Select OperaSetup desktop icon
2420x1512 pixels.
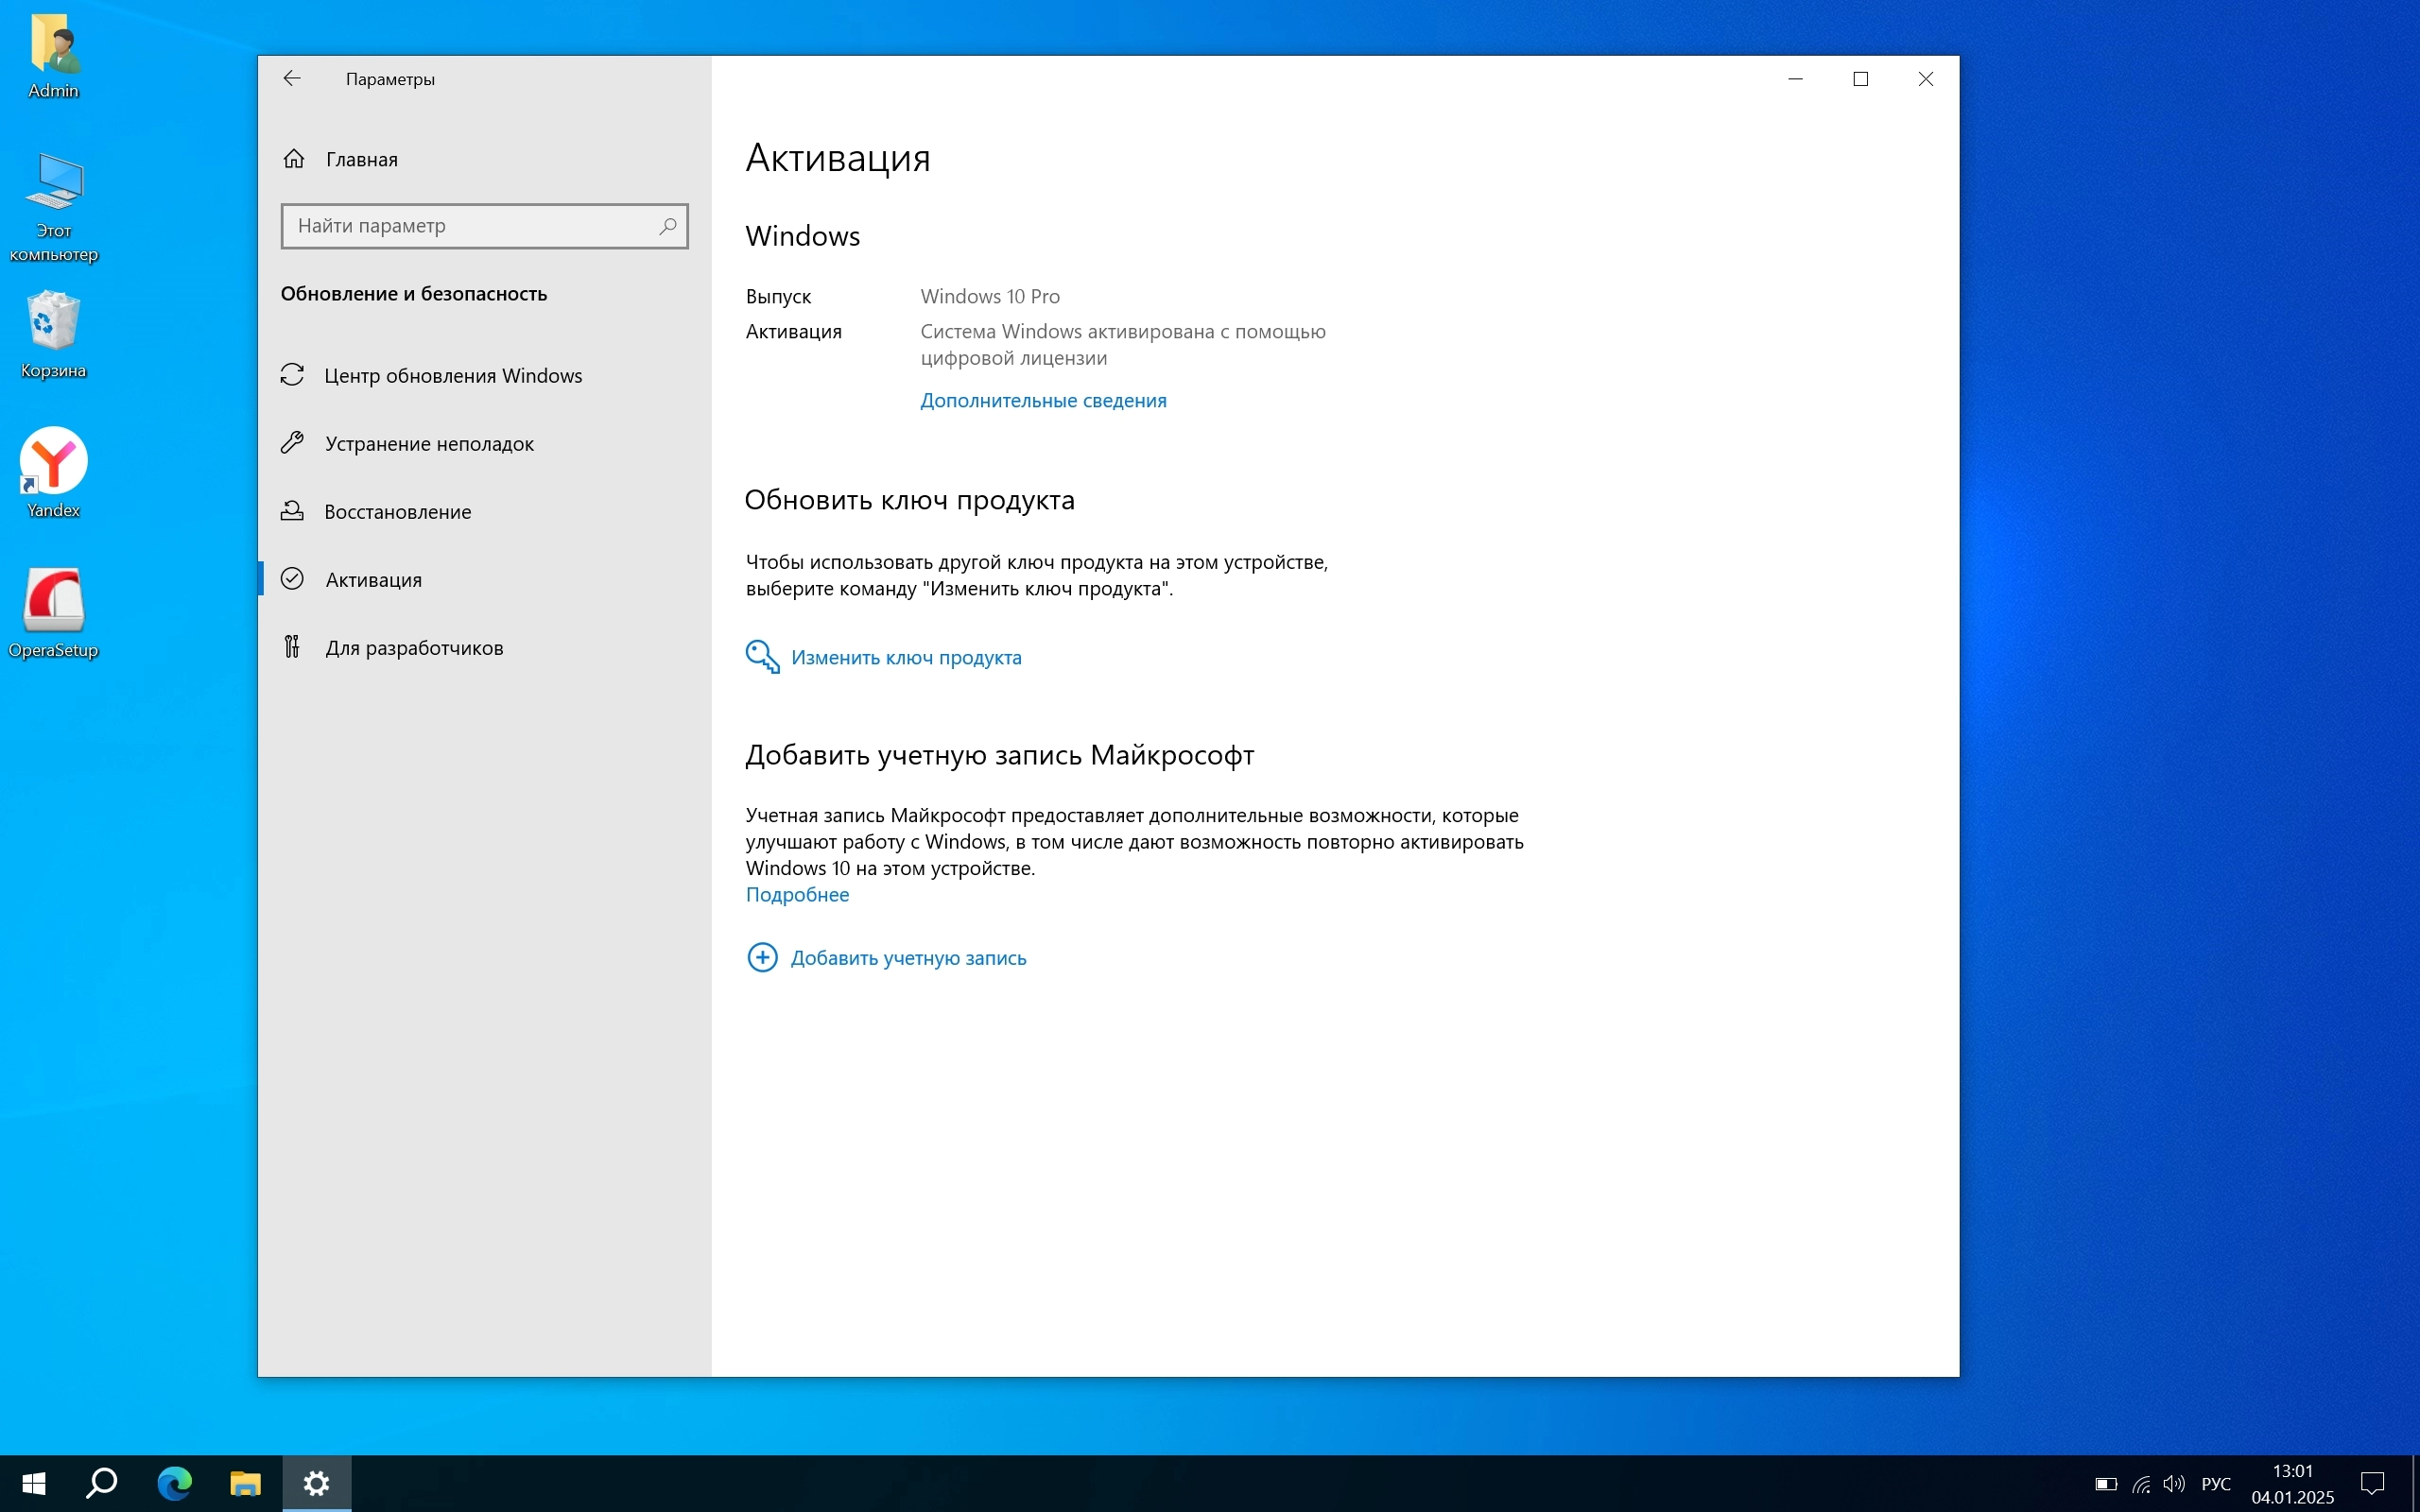[54, 602]
